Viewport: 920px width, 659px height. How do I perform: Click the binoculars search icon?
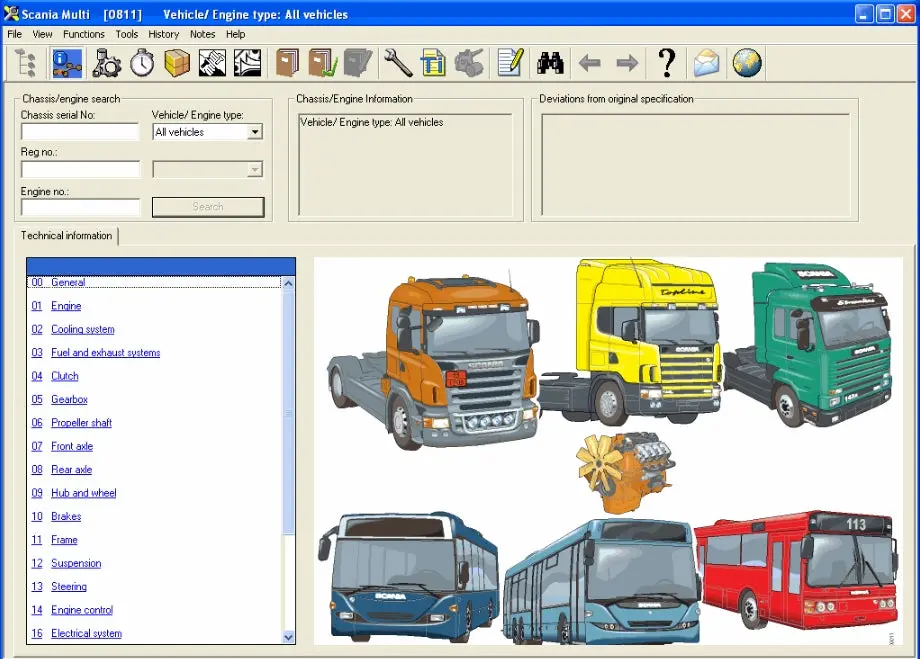pos(550,63)
